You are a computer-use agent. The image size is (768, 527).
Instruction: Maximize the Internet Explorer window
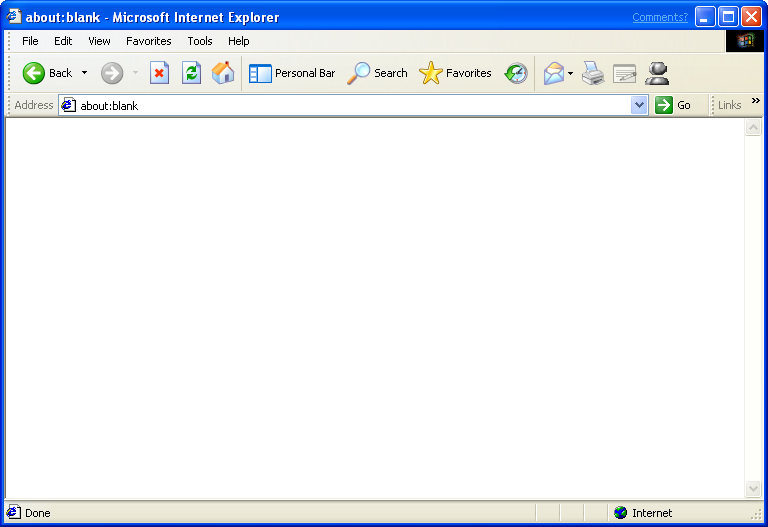point(728,17)
